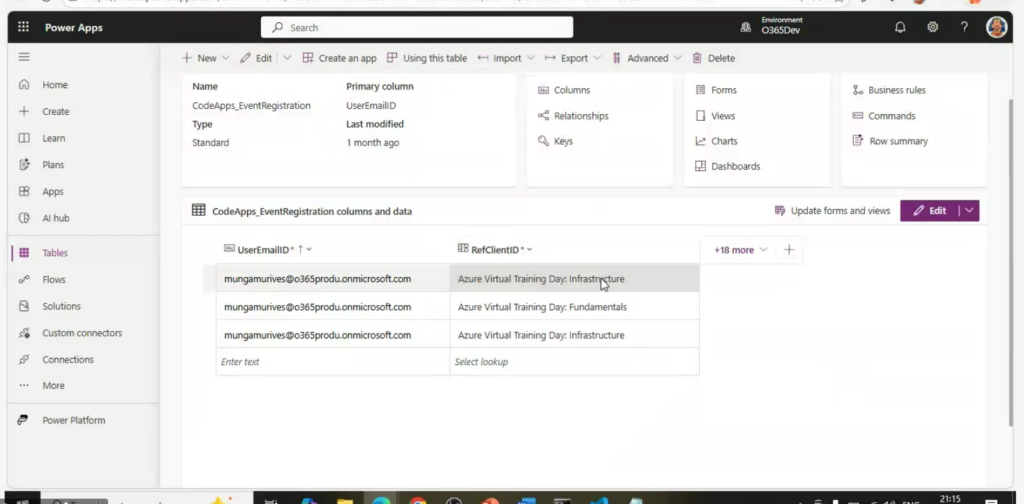Viewport: 1024px width, 504px height.
Task: Go to Flows in left navigation
Action: tap(54, 280)
